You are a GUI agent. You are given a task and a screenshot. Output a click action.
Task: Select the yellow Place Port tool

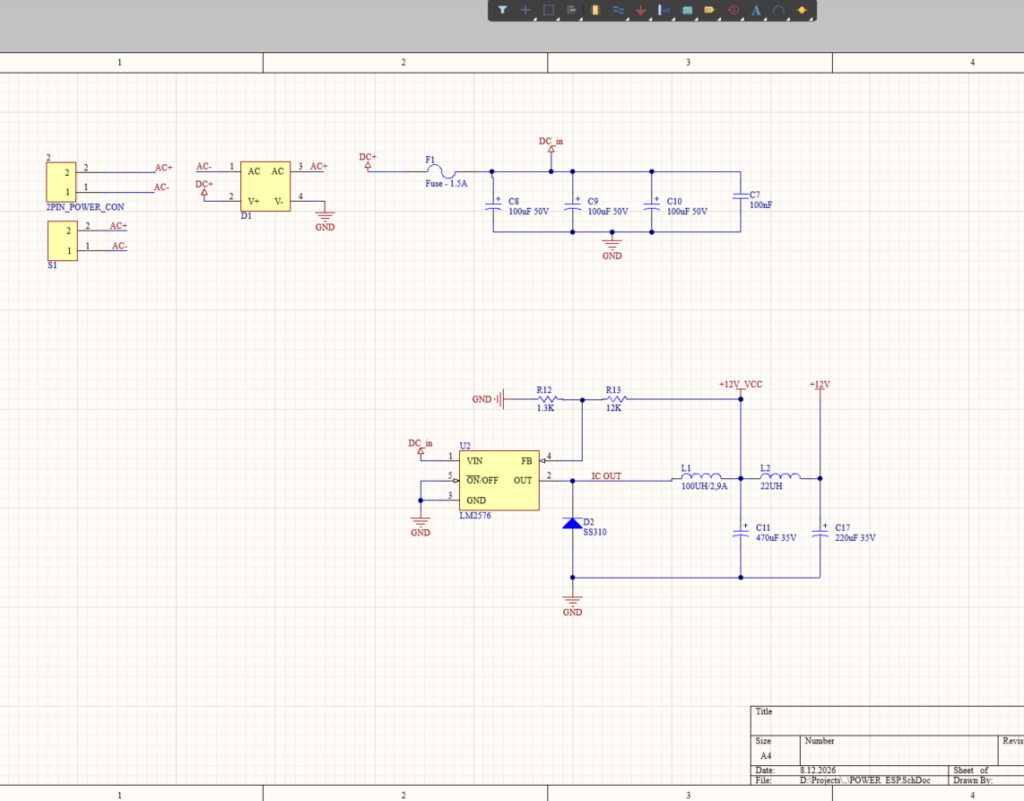710,10
